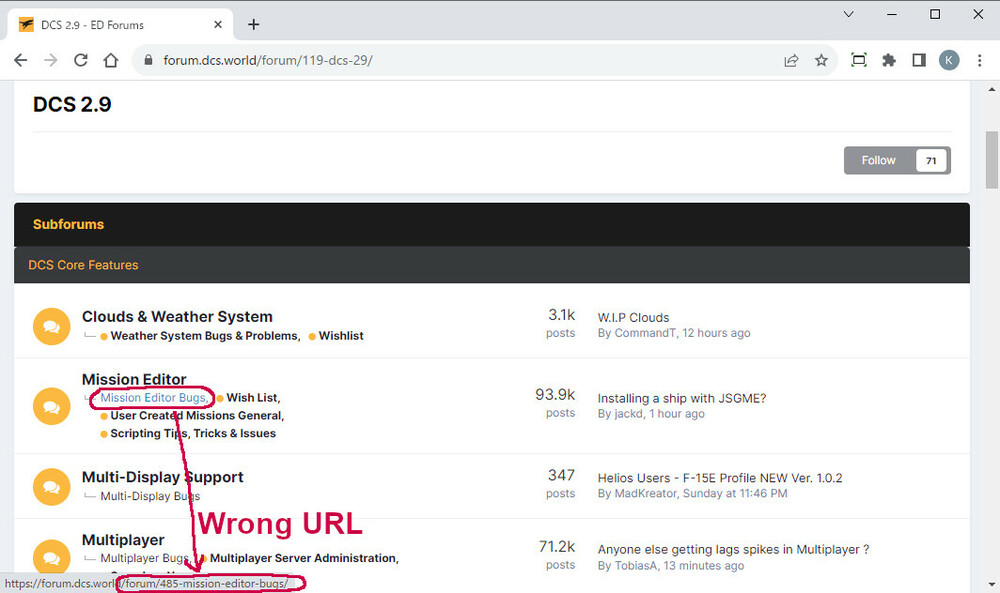This screenshot has height=593, width=1000.
Task: Click the DCS Core Features category header
Action: tap(83, 265)
